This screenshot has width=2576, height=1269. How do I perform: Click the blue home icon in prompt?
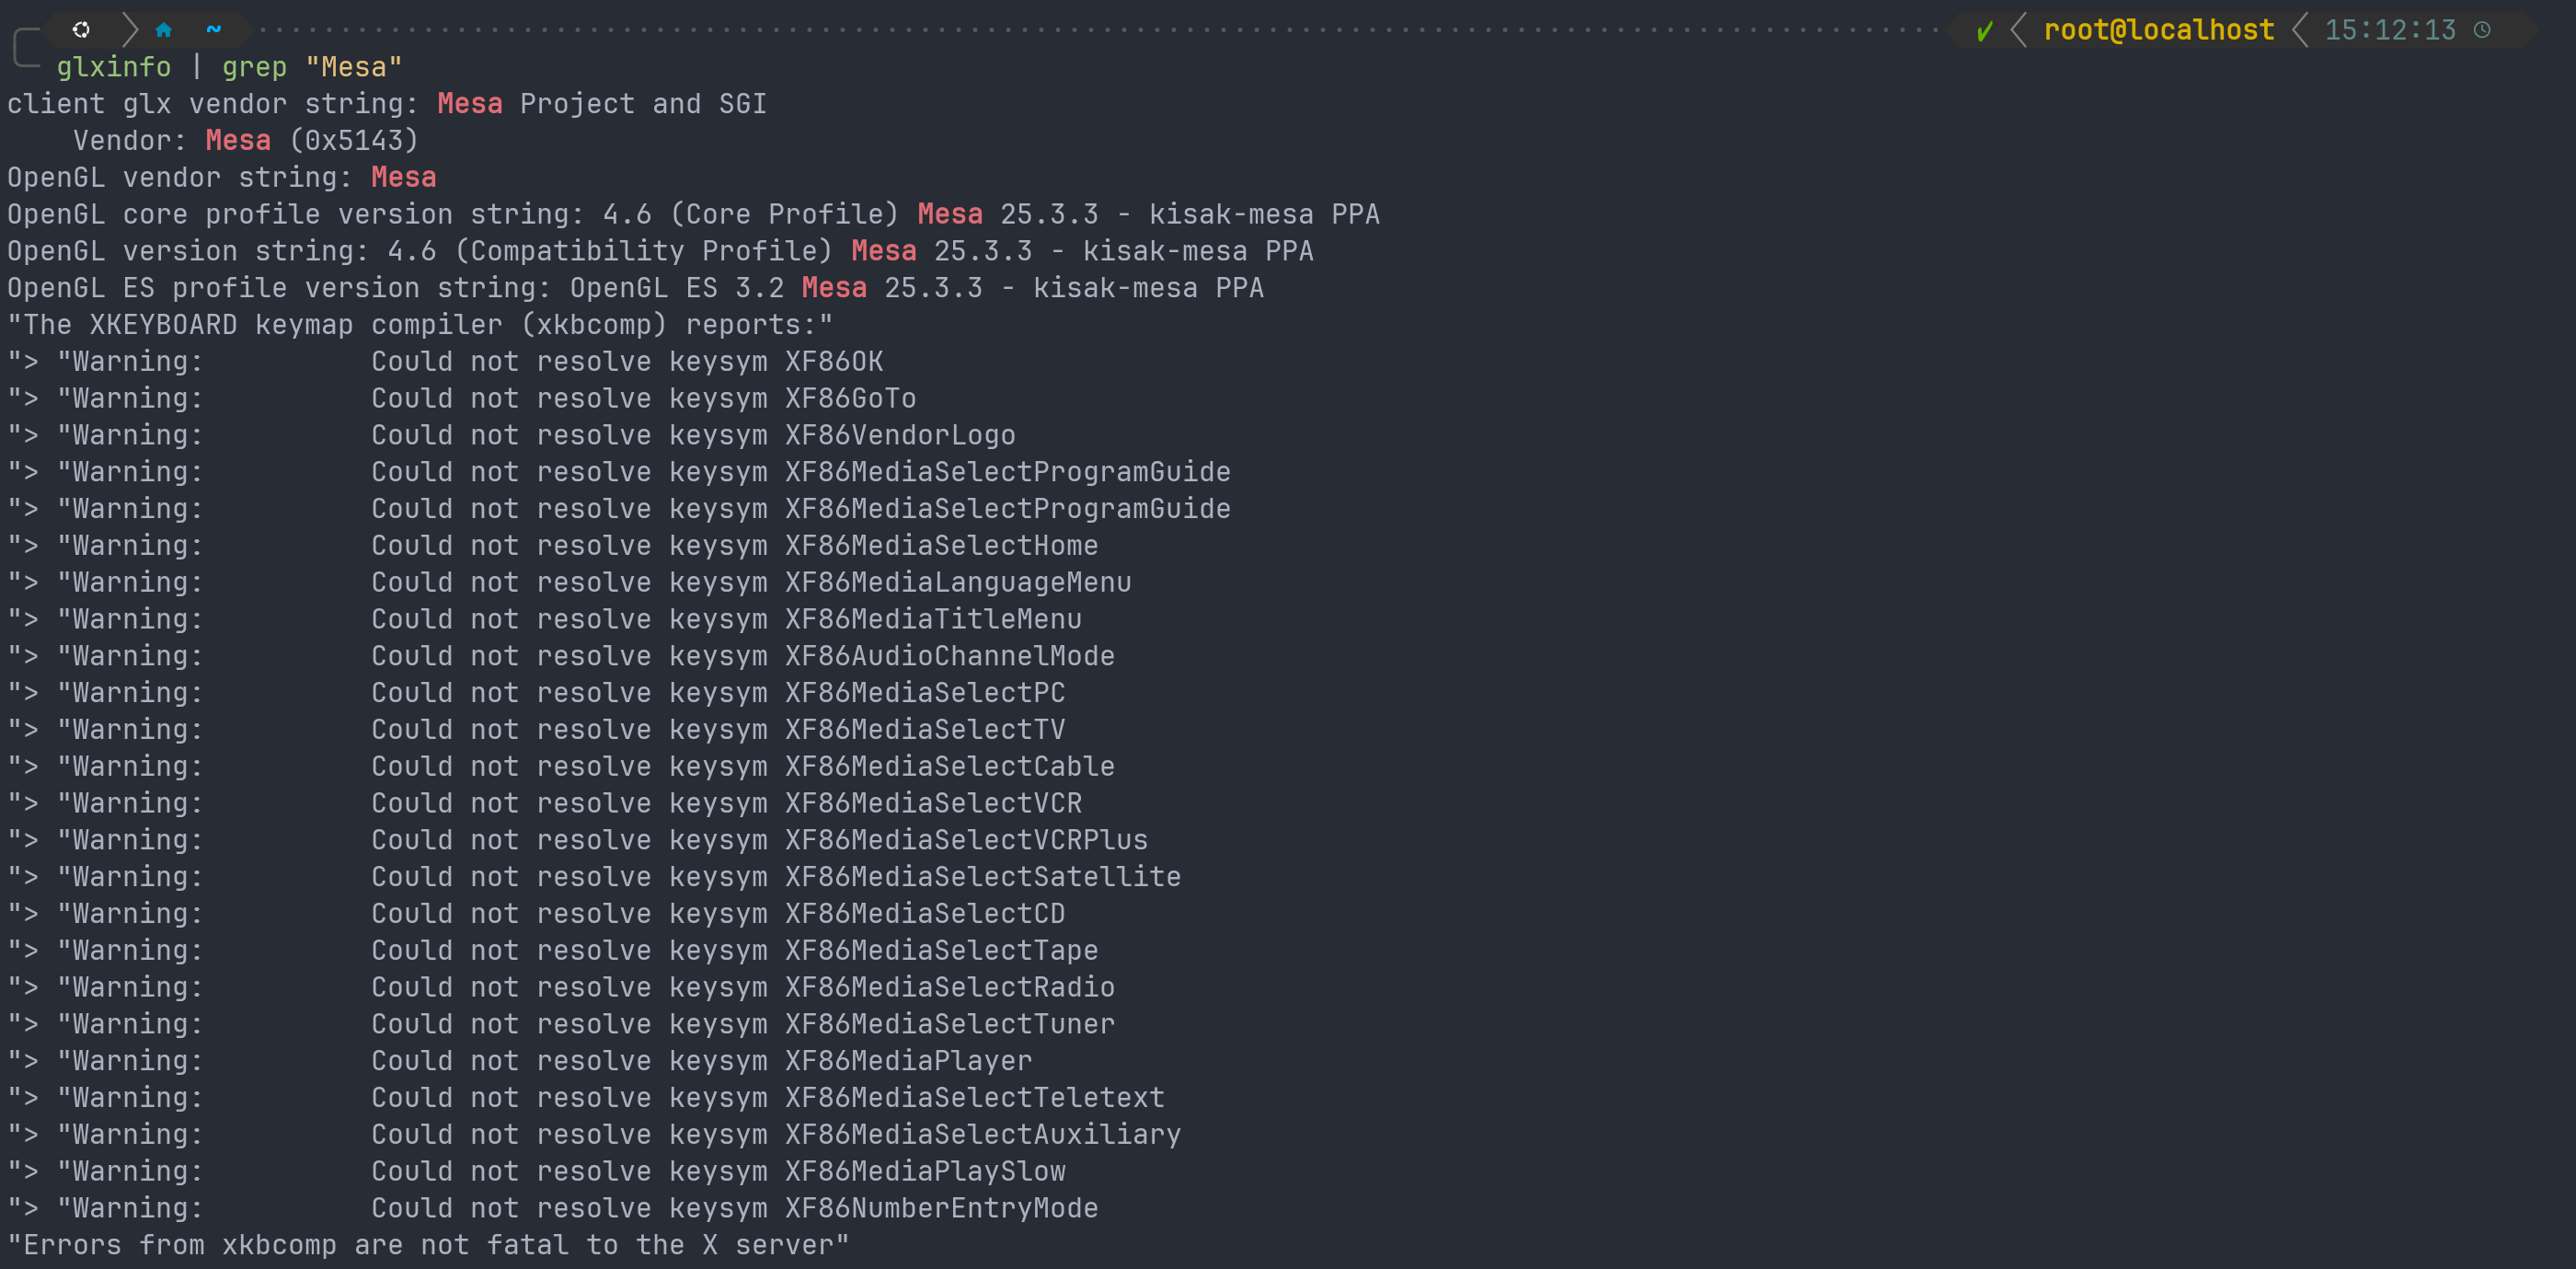tap(164, 30)
